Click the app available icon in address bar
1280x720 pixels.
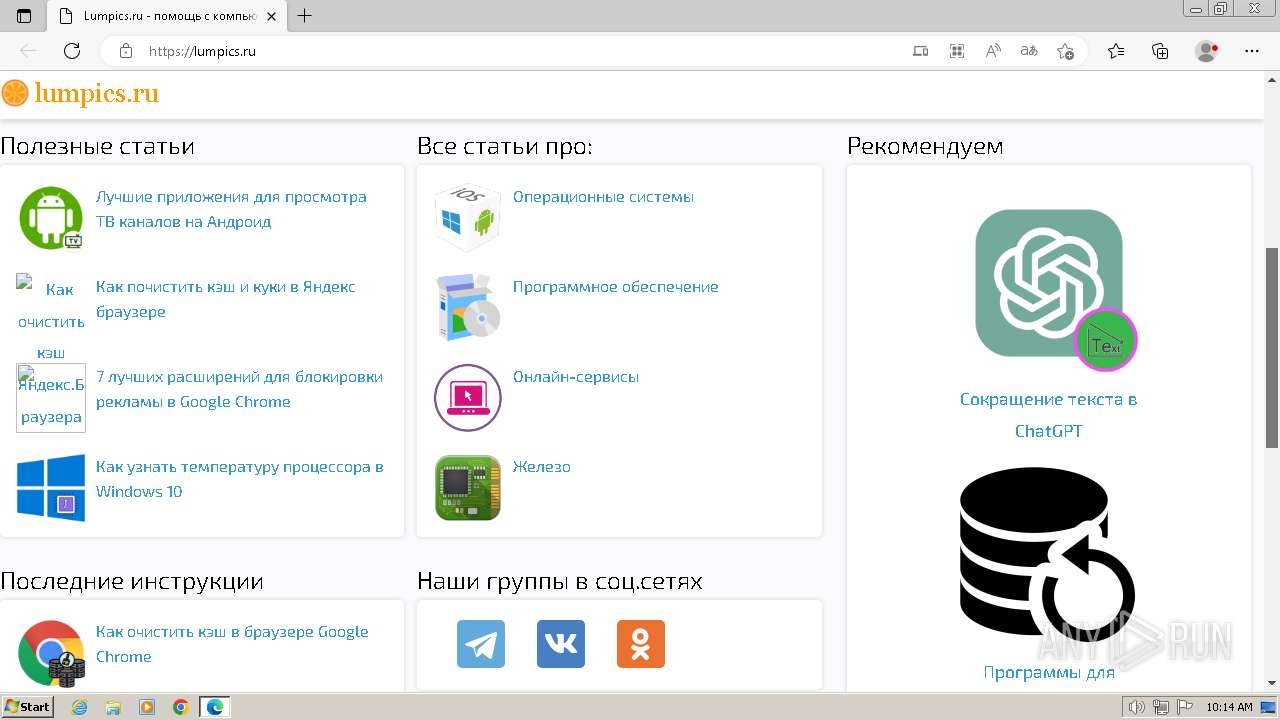tap(921, 51)
